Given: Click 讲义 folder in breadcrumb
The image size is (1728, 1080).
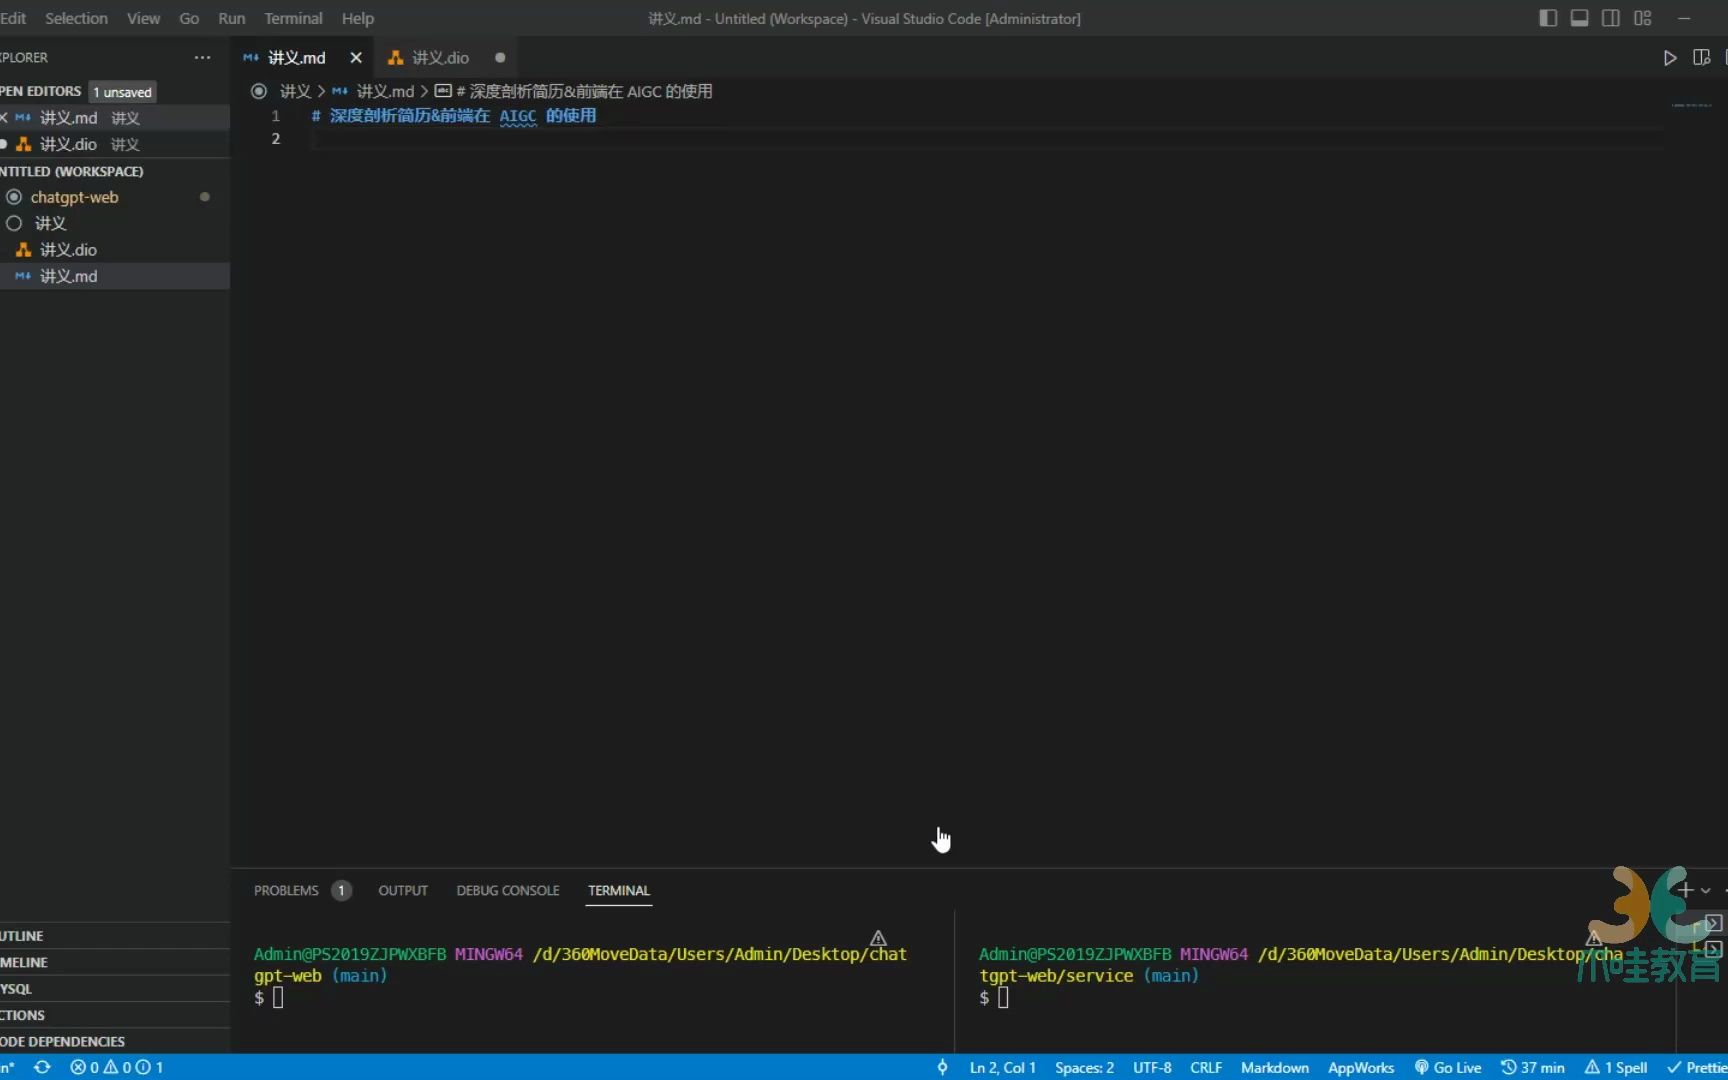Looking at the screenshot, I should tap(295, 91).
